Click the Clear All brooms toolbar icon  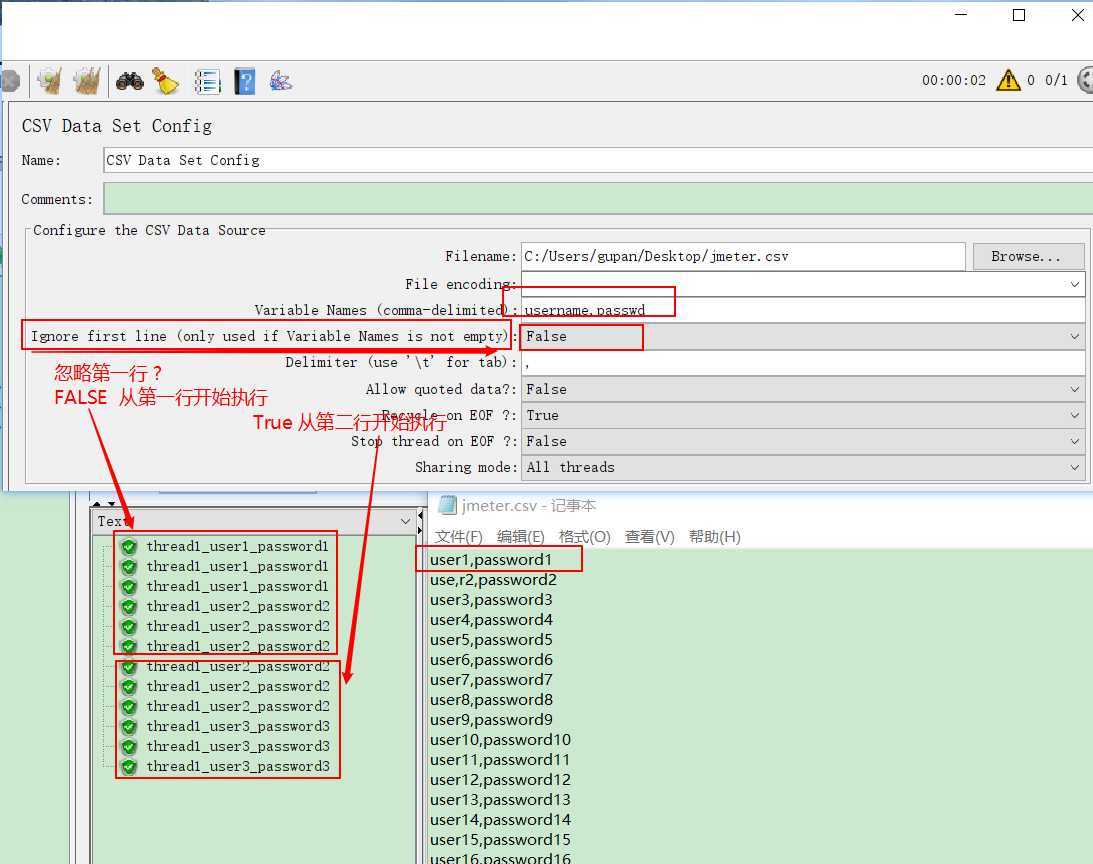(87, 81)
